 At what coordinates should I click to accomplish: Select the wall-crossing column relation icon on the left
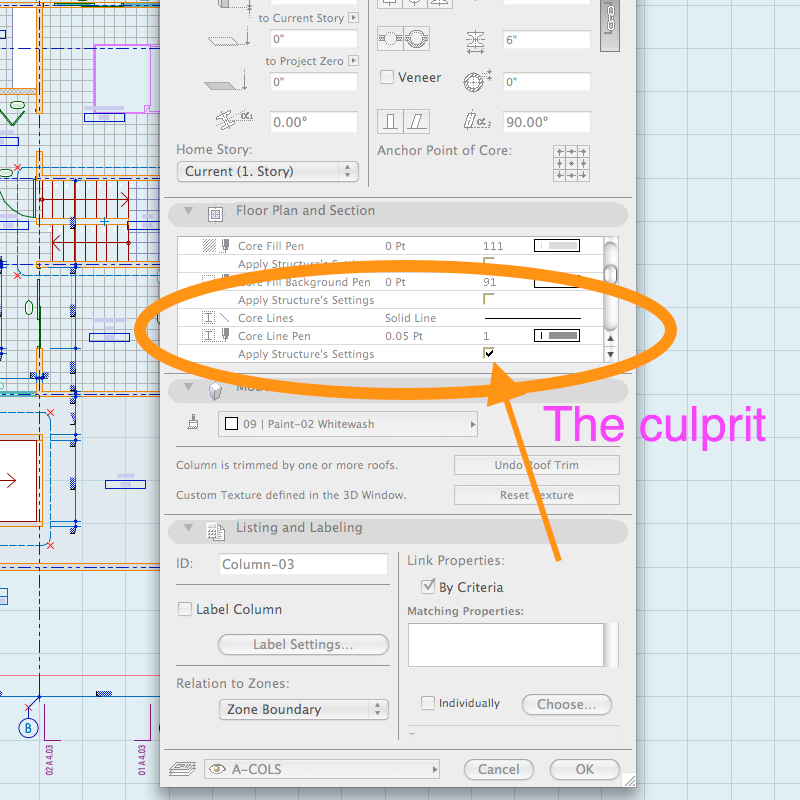pyautogui.click(x=390, y=39)
